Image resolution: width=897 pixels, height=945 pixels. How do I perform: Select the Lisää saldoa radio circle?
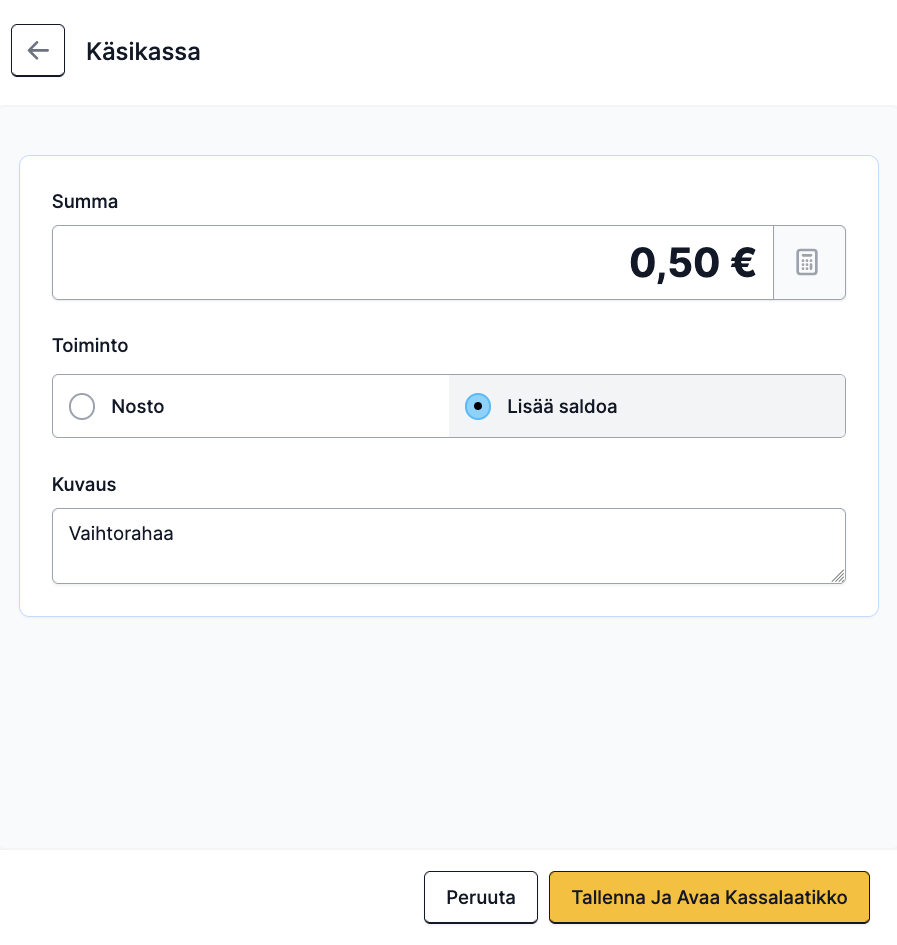click(x=478, y=406)
